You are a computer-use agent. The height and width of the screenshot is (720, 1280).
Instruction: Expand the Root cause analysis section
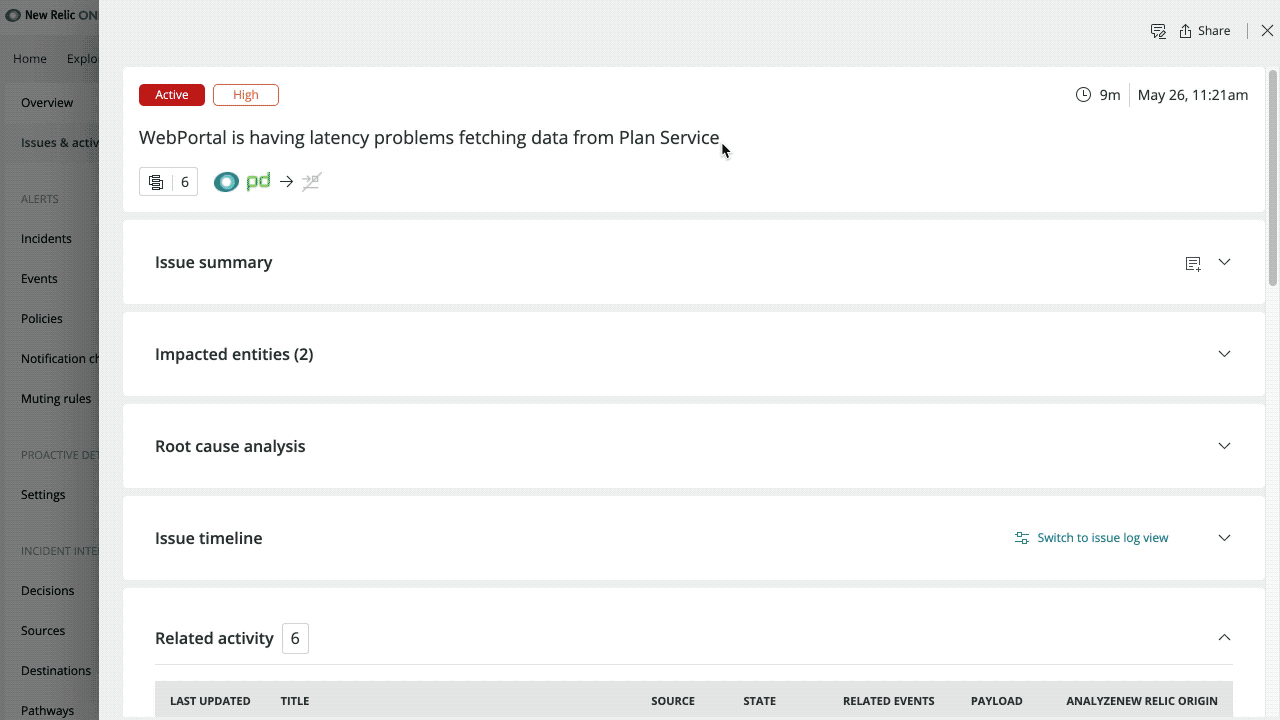[x=1224, y=445]
